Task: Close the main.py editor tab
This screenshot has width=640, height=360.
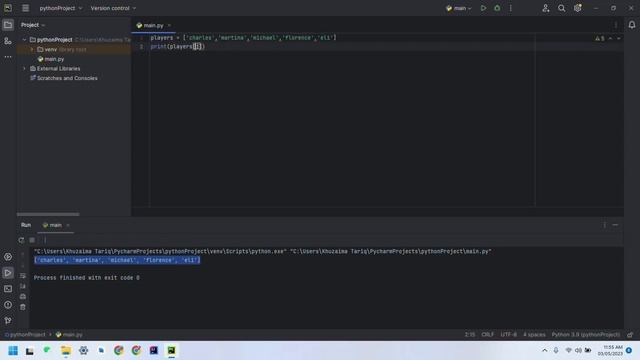Action: point(169,25)
